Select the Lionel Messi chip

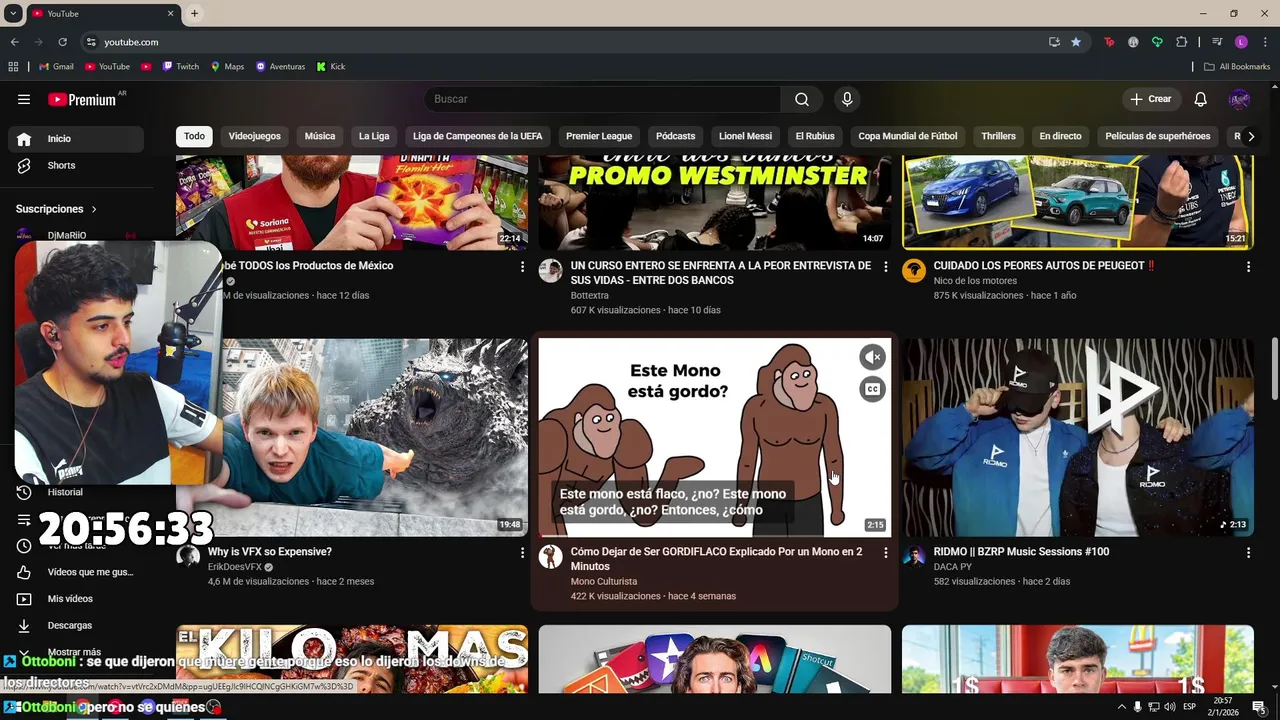(745, 136)
